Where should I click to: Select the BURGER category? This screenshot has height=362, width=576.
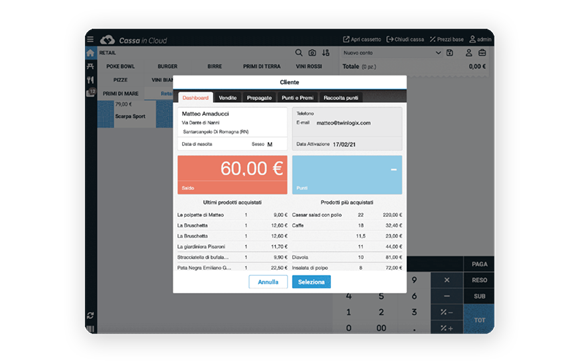point(168,67)
